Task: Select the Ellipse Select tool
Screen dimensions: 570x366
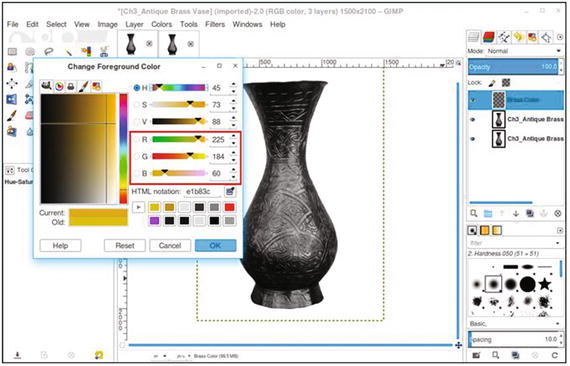Action: [30, 52]
